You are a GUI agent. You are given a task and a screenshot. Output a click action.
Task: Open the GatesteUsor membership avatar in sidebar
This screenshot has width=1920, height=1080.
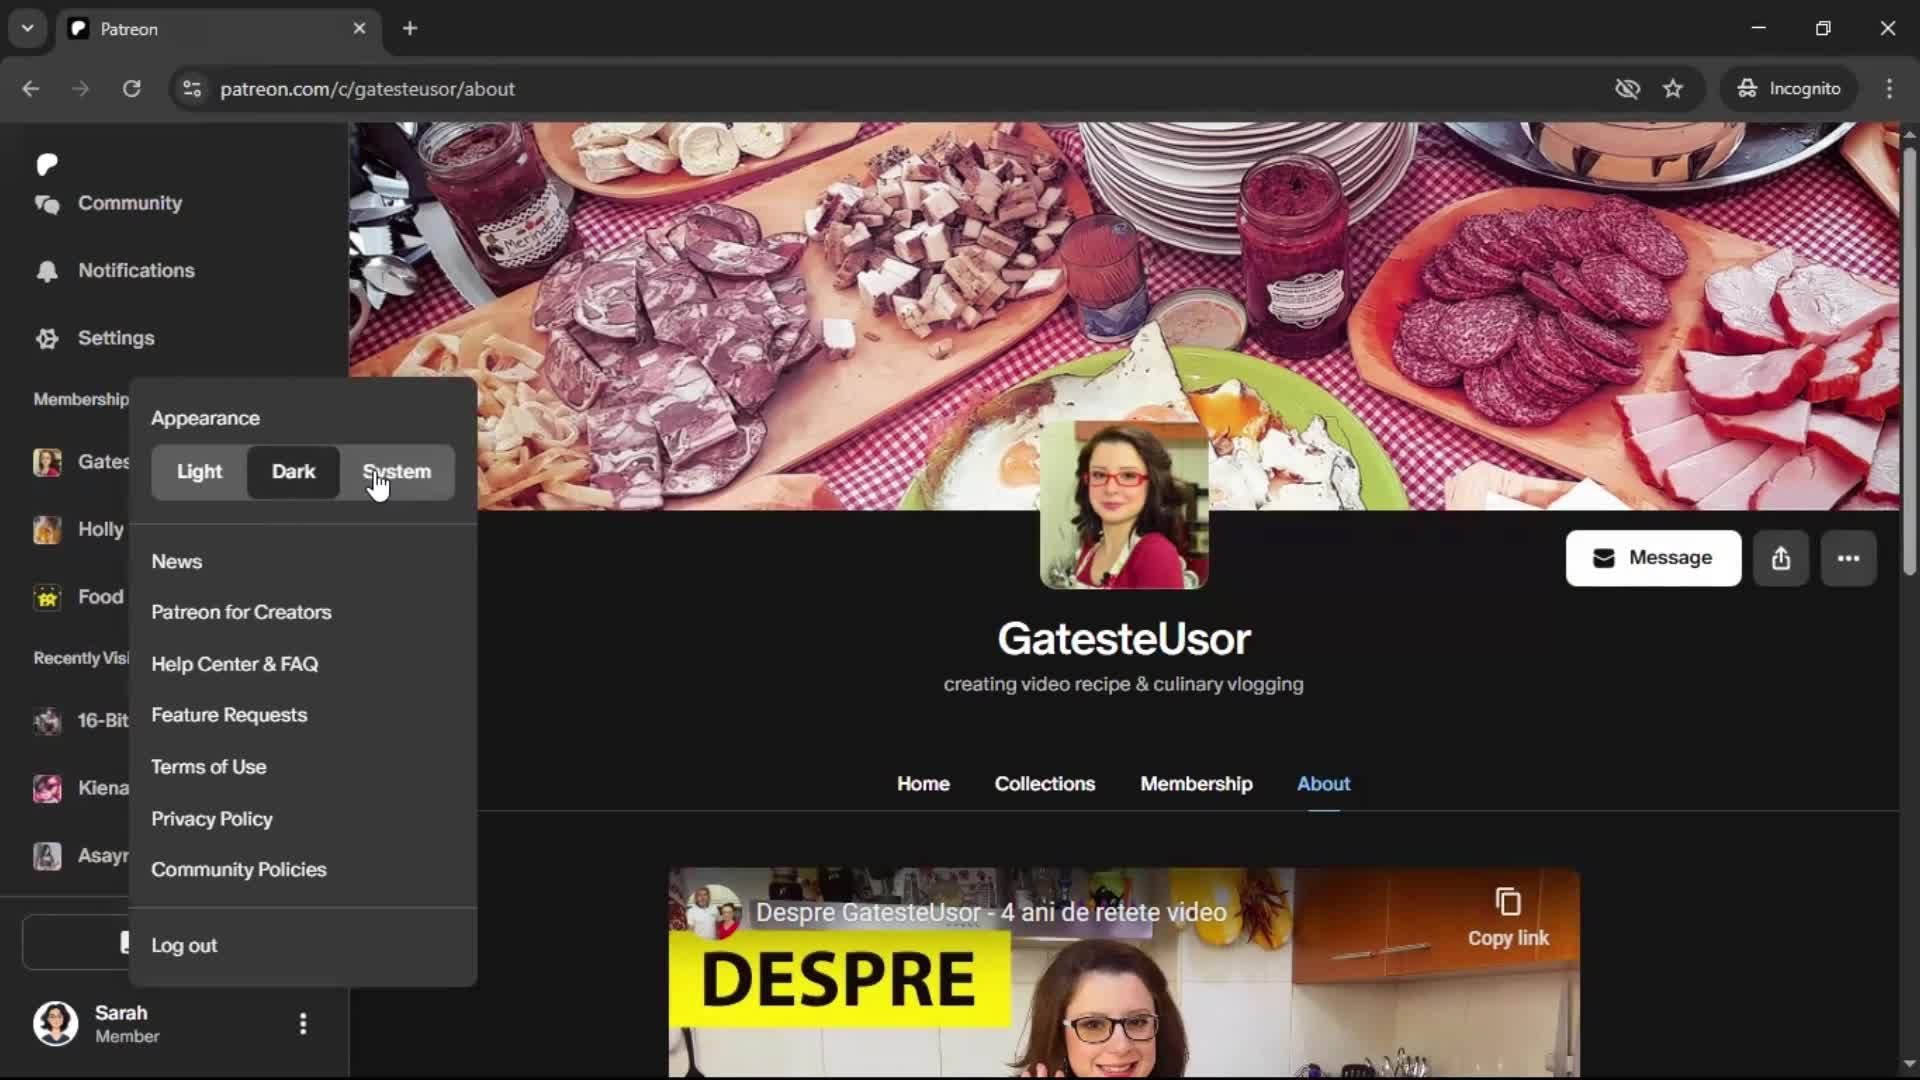tap(47, 462)
